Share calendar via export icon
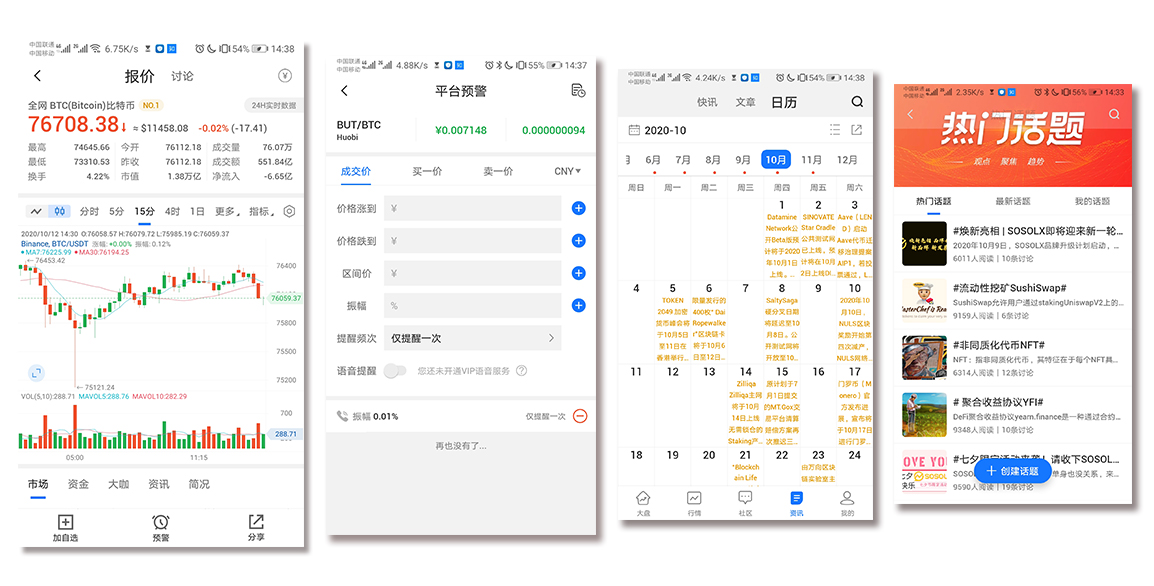The height and width of the screenshot is (586, 1154). point(857,130)
